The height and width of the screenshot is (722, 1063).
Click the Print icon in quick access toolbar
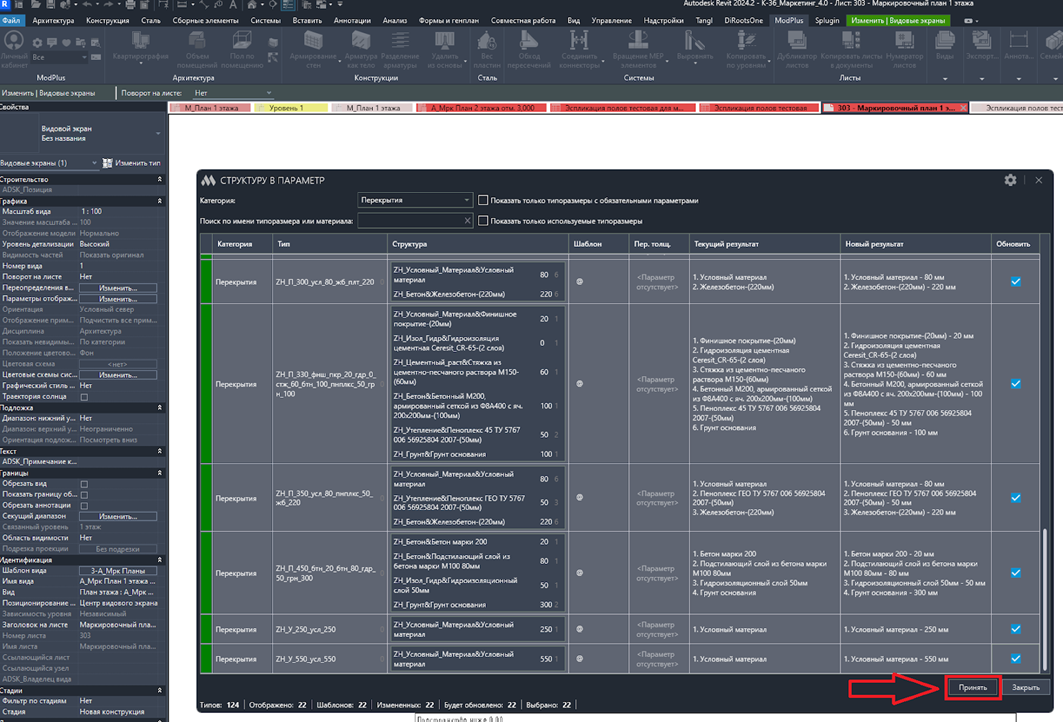pos(130,5)
